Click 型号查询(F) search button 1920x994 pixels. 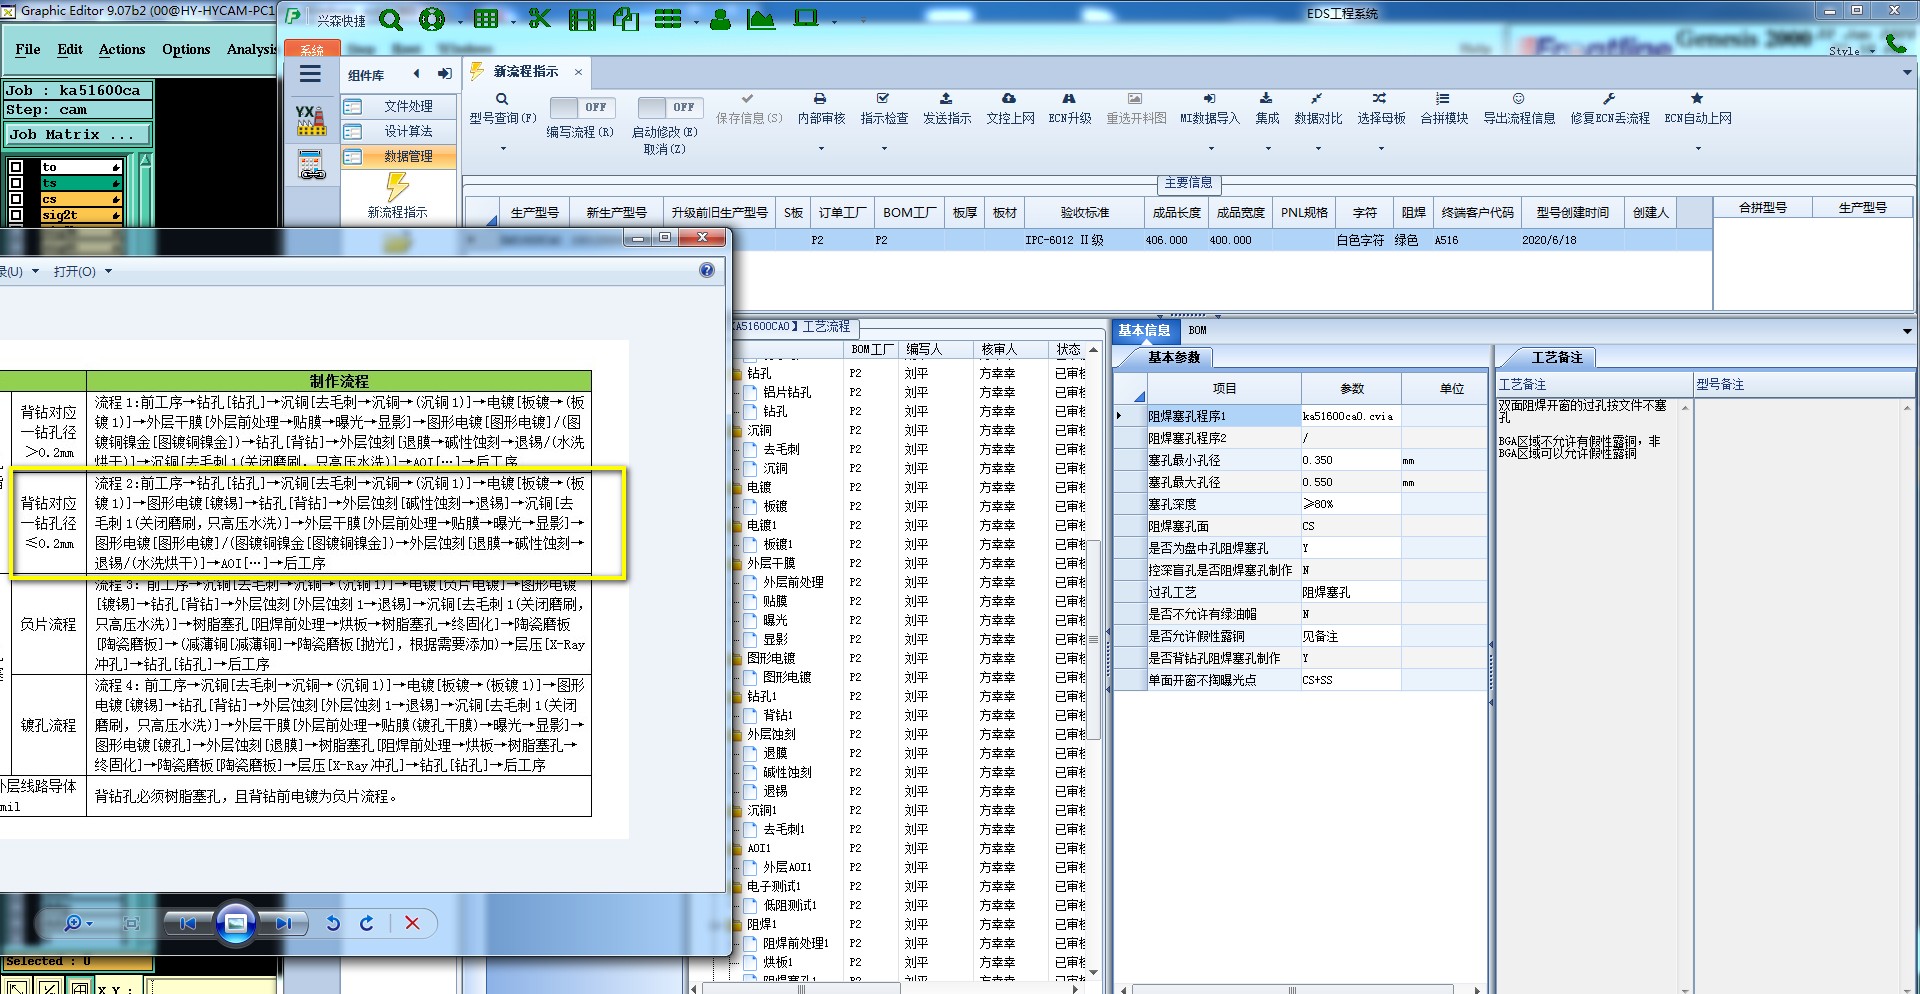coord(503,108)
